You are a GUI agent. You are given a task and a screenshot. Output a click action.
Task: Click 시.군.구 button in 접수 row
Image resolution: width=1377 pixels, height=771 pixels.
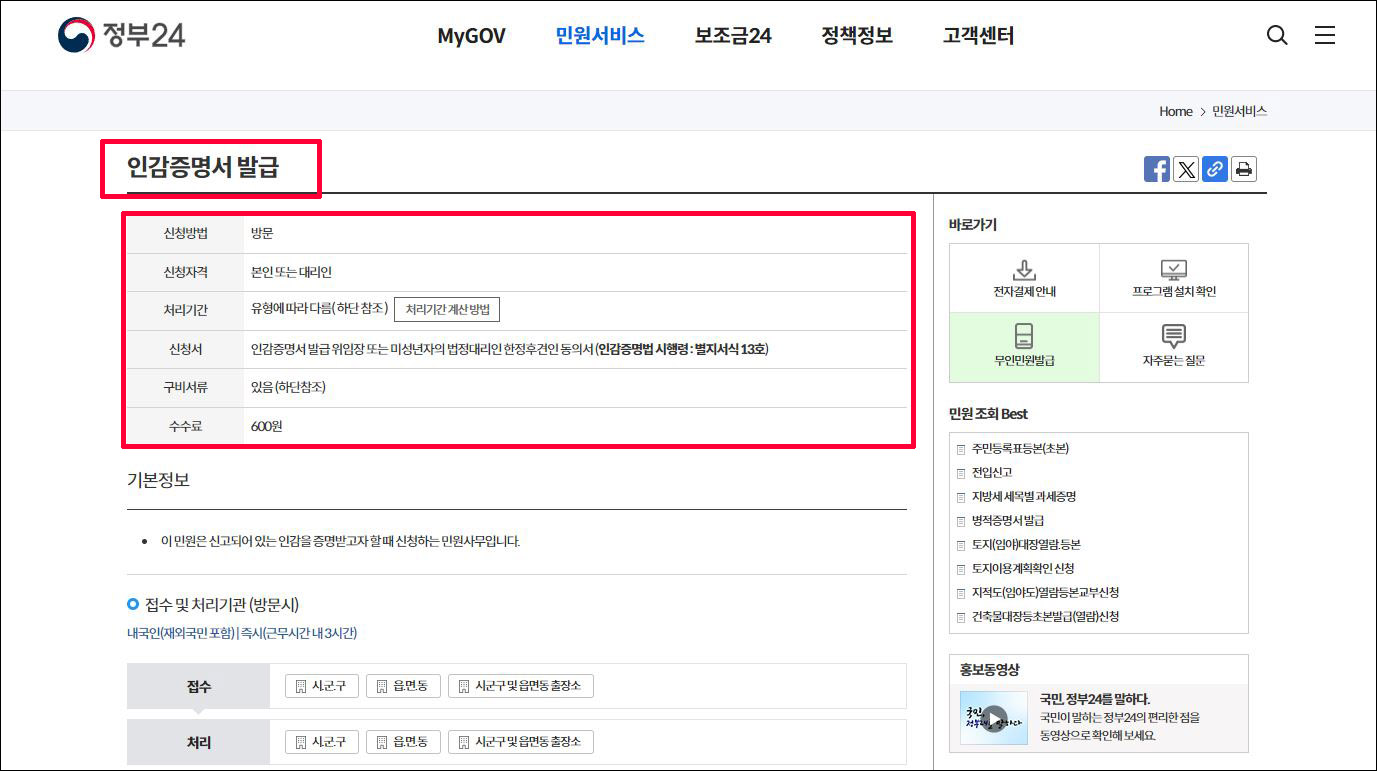(322, 686)
